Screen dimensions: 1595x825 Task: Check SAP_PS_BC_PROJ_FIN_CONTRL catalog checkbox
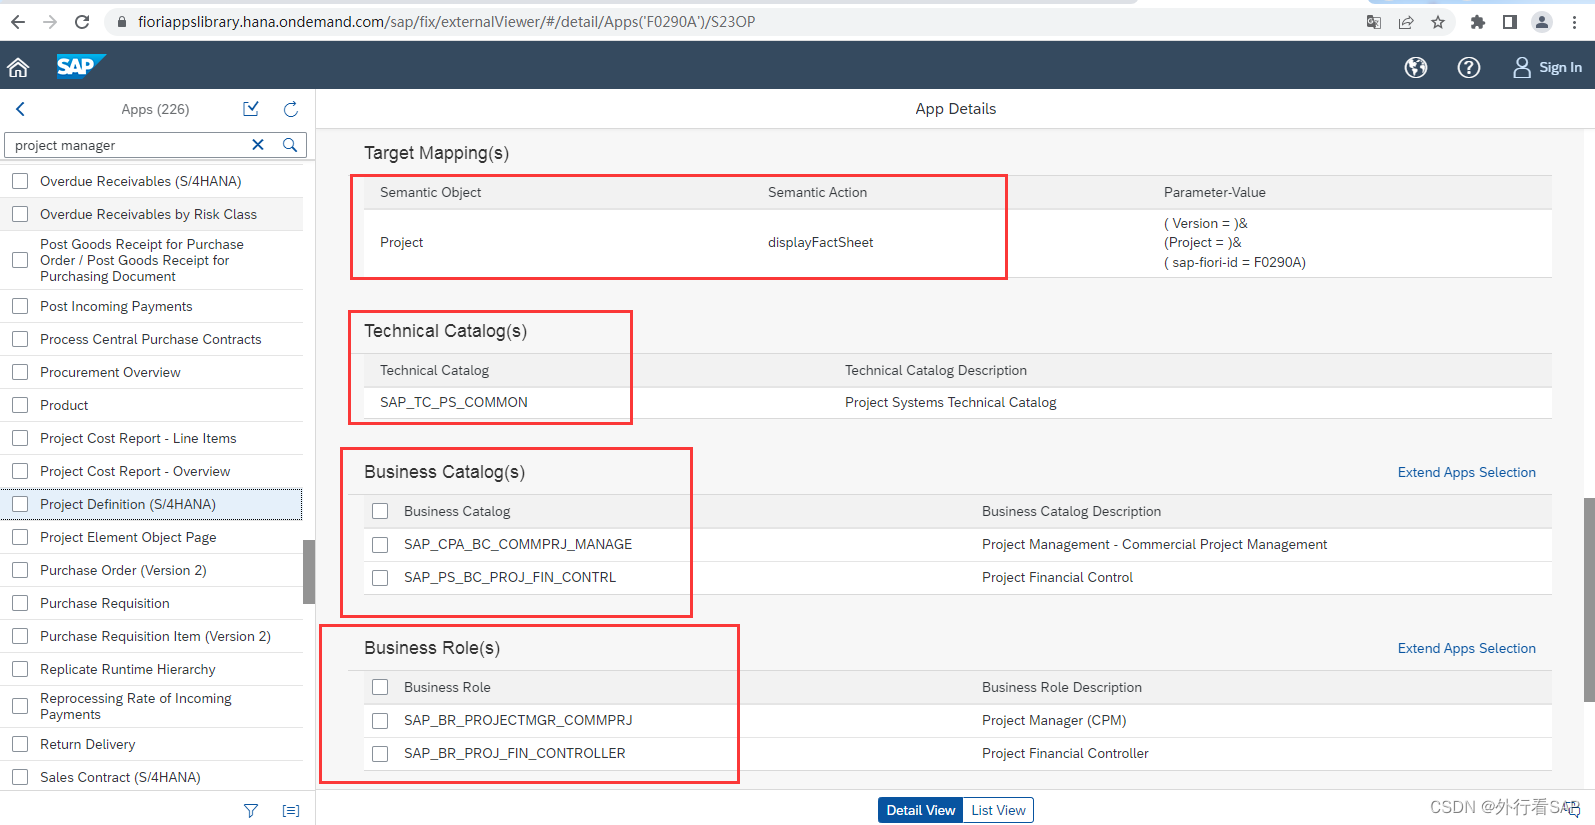point(380,578)
